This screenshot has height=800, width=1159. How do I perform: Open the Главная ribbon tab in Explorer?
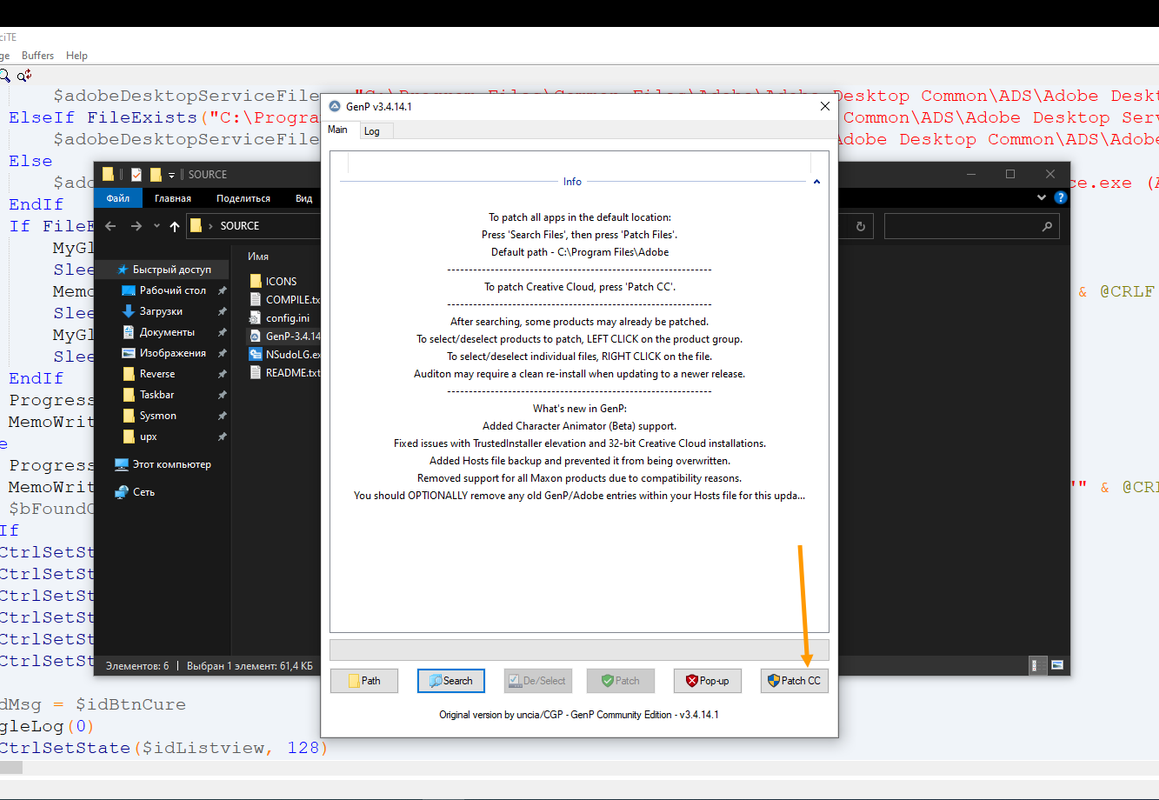tap(173, 198)
